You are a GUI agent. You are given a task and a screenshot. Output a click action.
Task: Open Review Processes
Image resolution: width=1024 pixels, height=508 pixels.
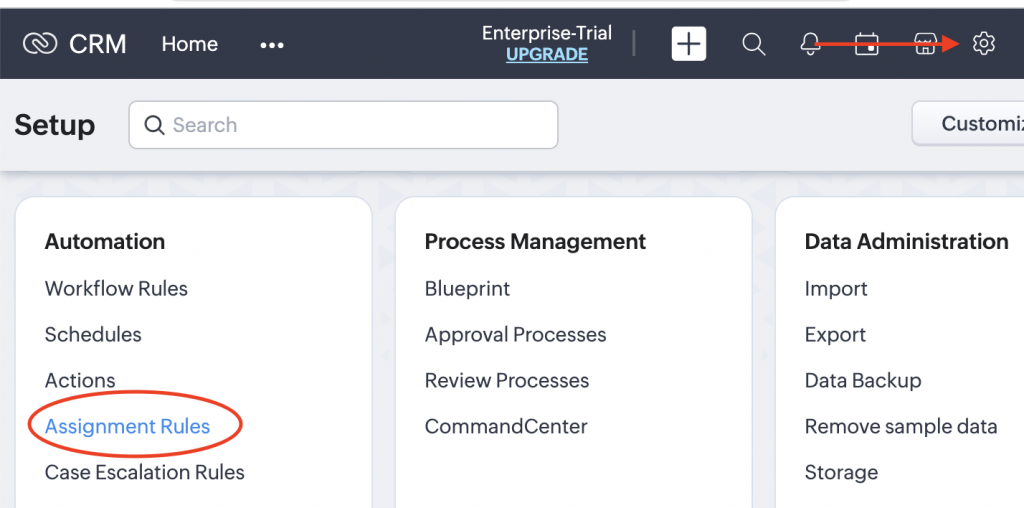pyautogui.click(x=507, y=380)
